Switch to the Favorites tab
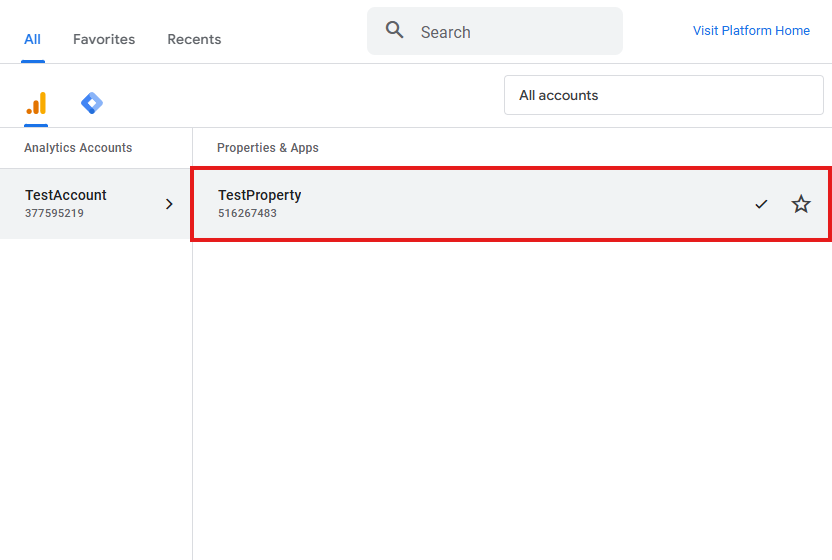Viewport: 832px width, 560px height. click(x=104, y=39)
